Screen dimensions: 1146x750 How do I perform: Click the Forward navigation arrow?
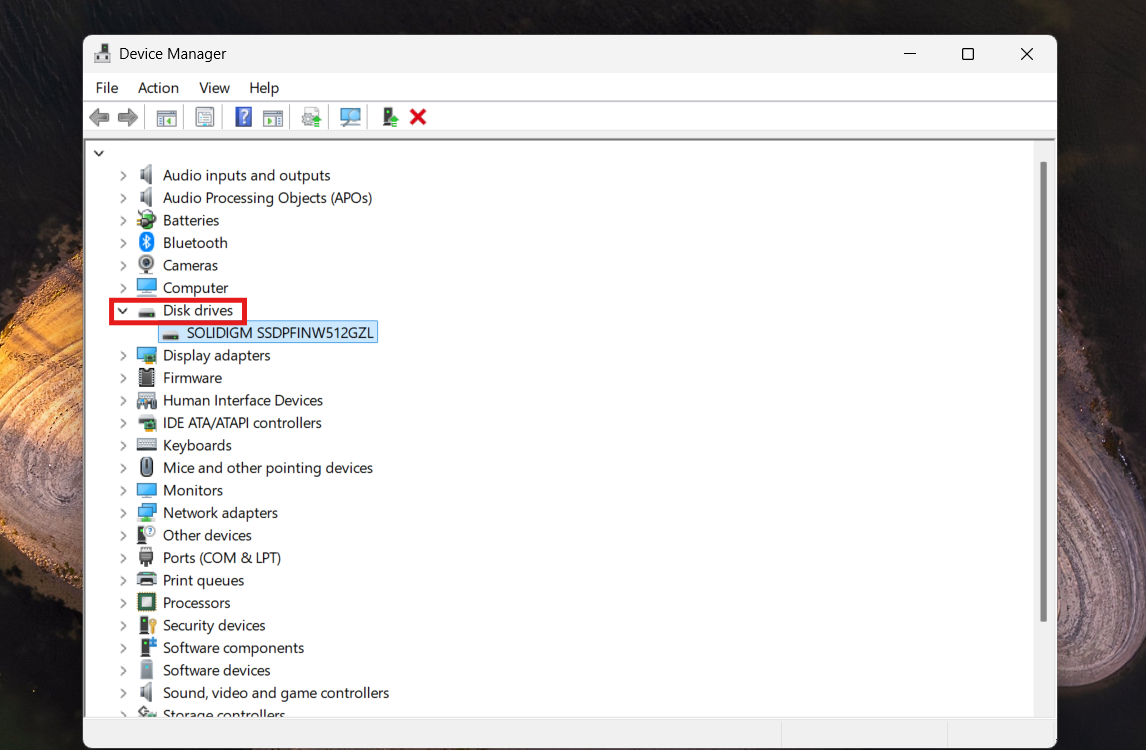coord(127,117)
